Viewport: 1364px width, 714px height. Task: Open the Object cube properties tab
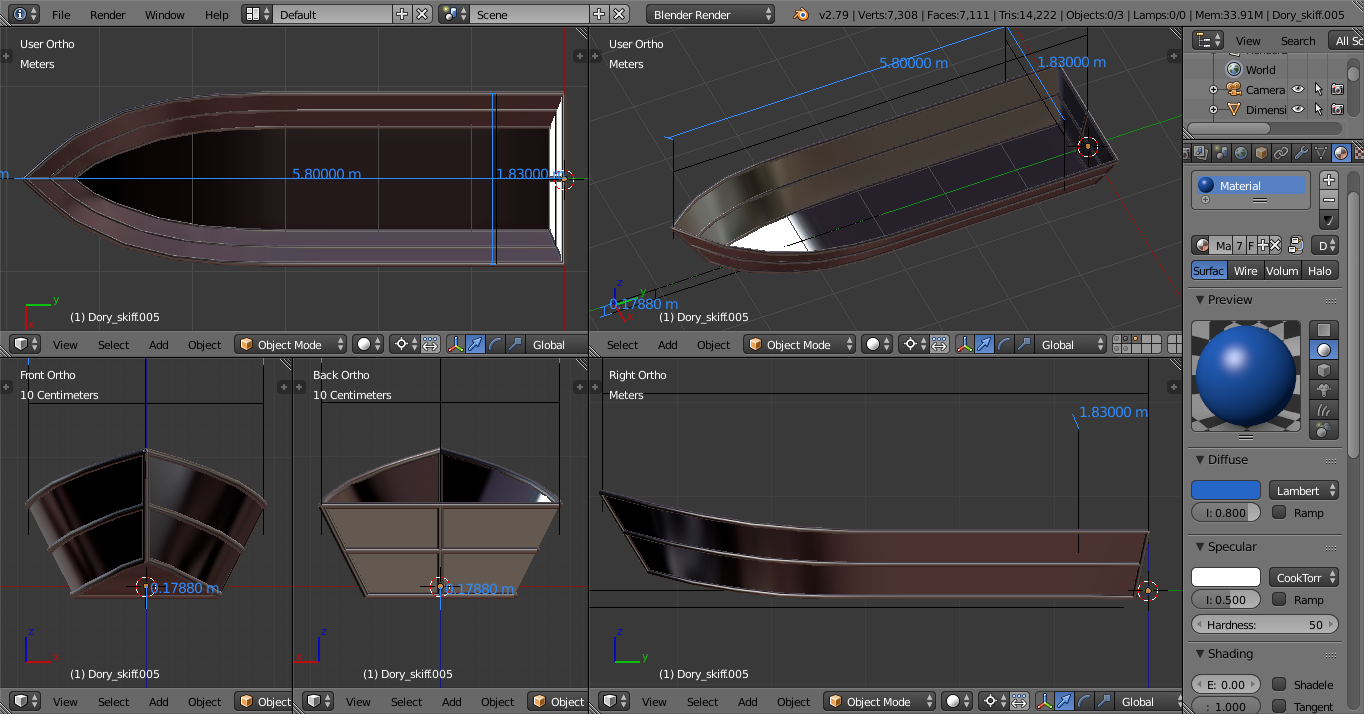point(1261,153)
